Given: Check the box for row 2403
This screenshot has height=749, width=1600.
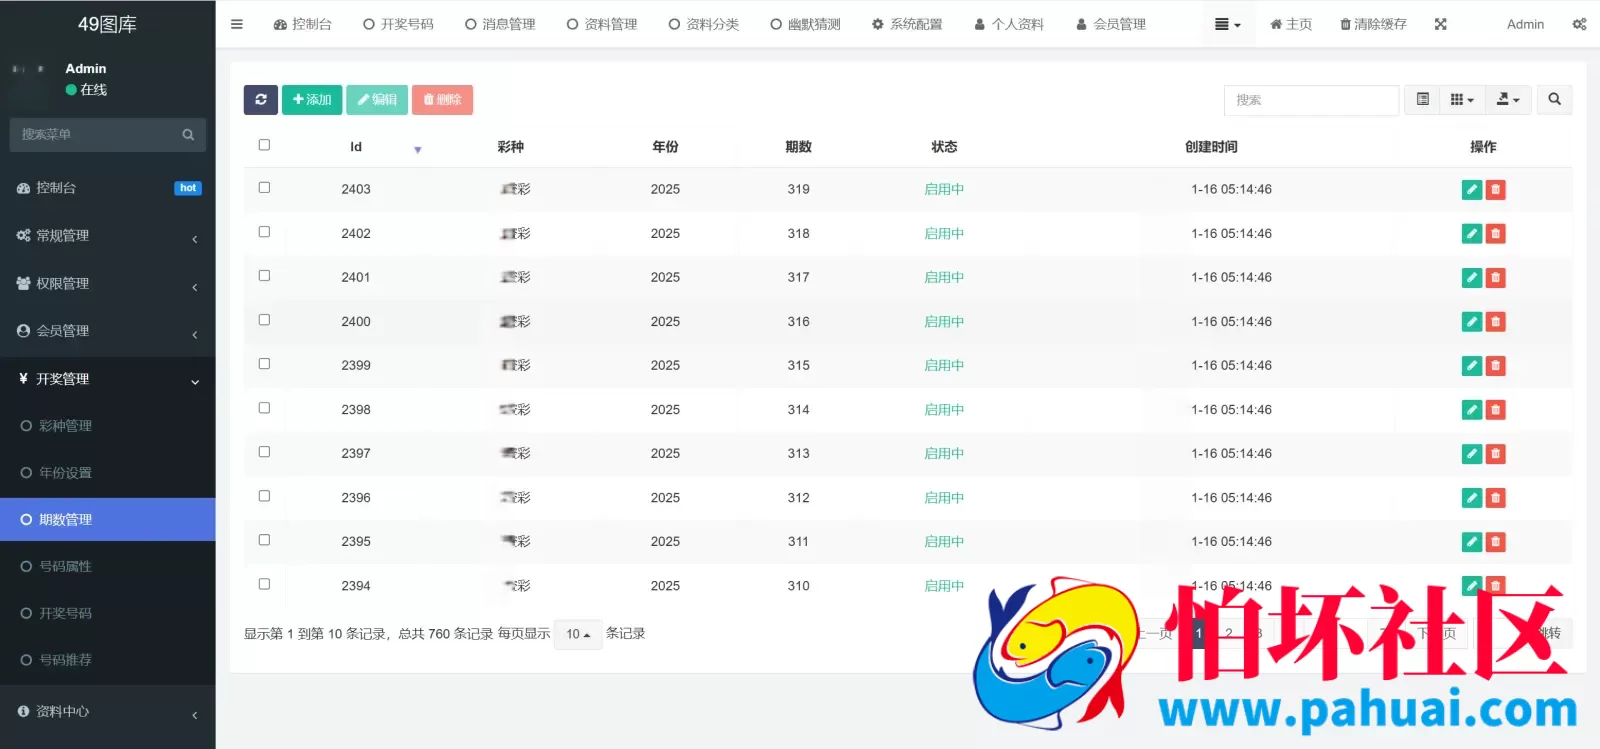Looking at the screenshot, I should (264, 188).
